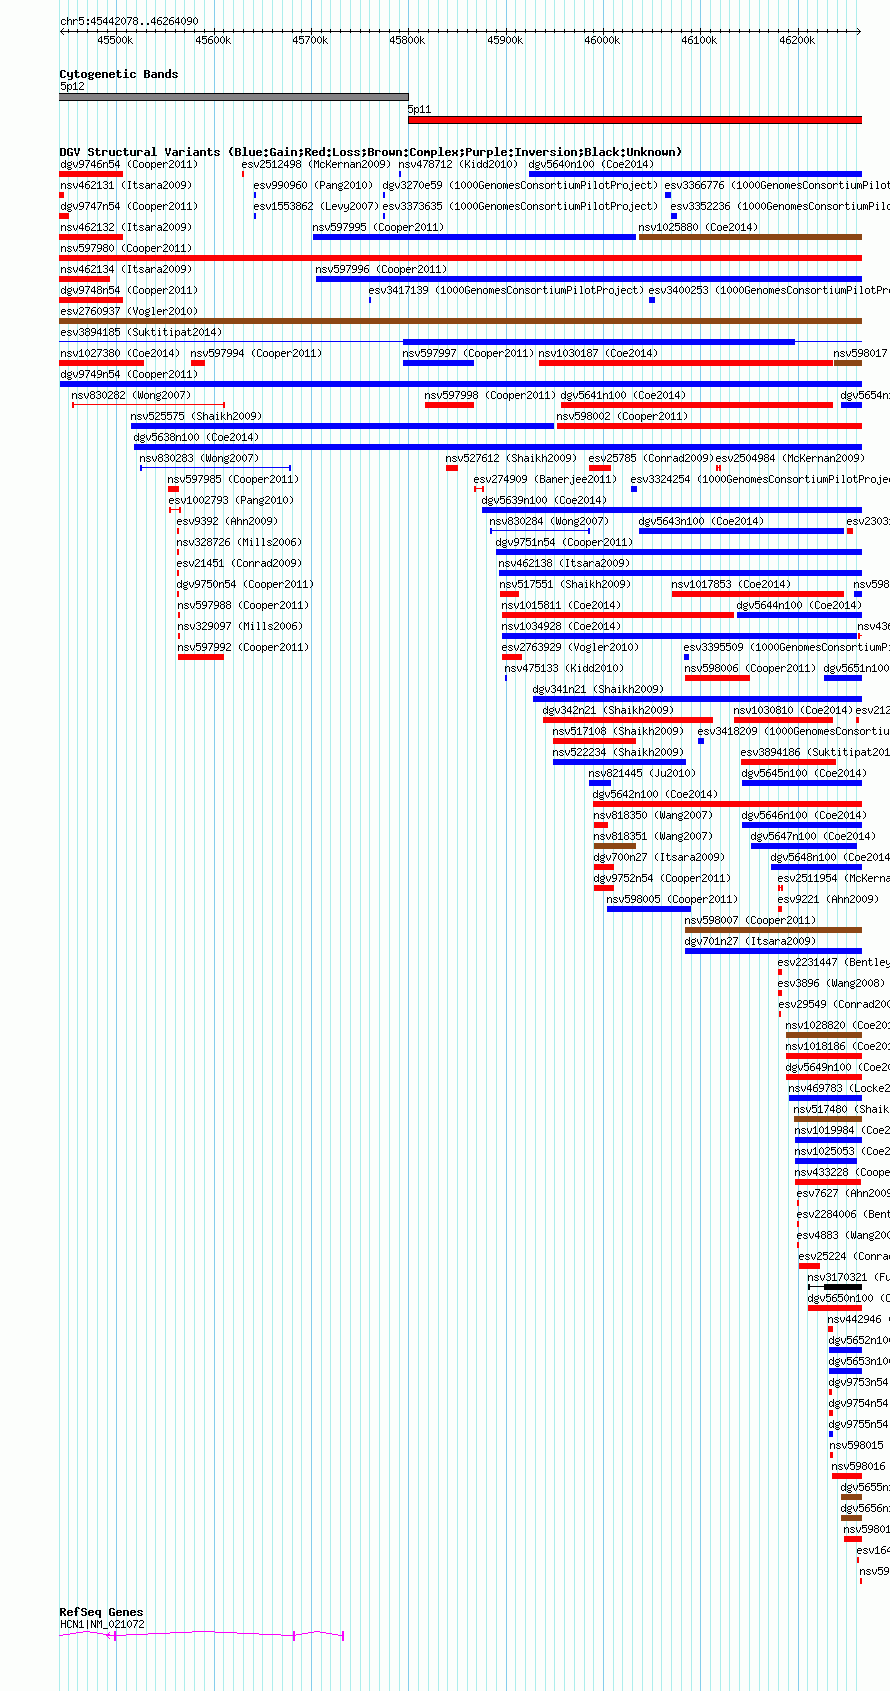
Task: Open dgv5638n100 (Coe2014) variant
Action: coord(497,447)
